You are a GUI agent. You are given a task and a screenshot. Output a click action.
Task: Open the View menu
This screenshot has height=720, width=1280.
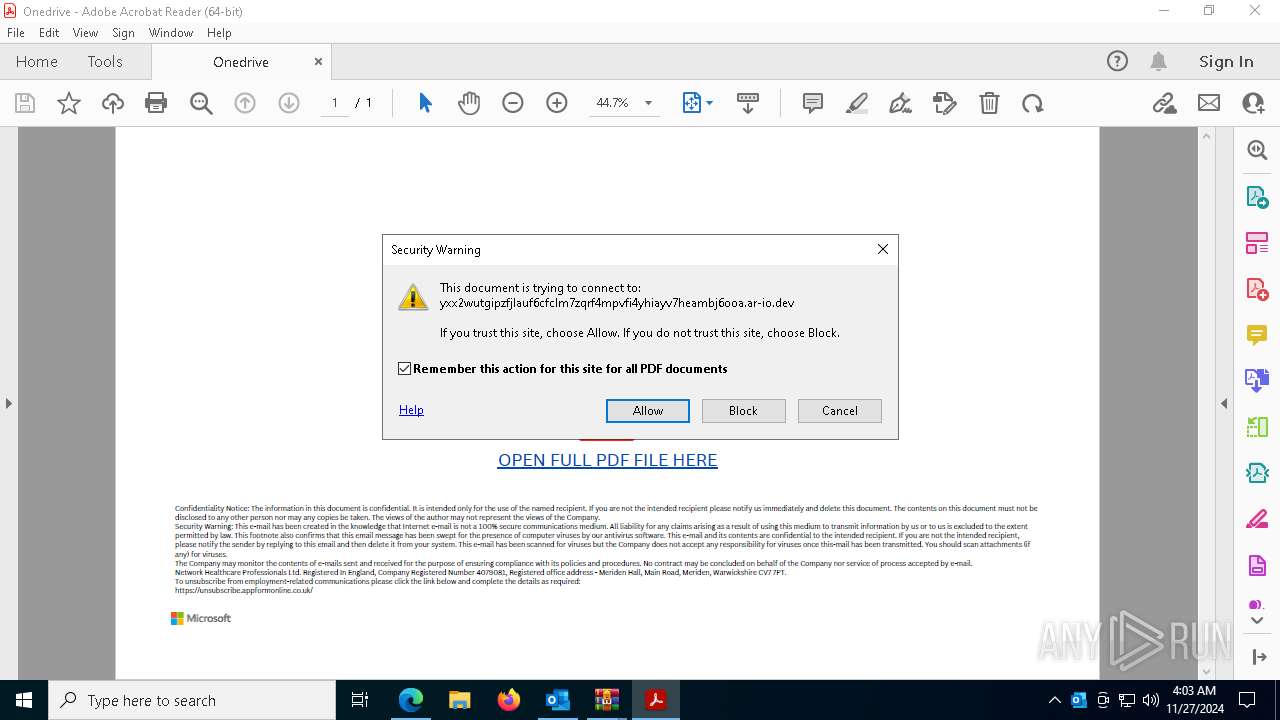(85, 32)
